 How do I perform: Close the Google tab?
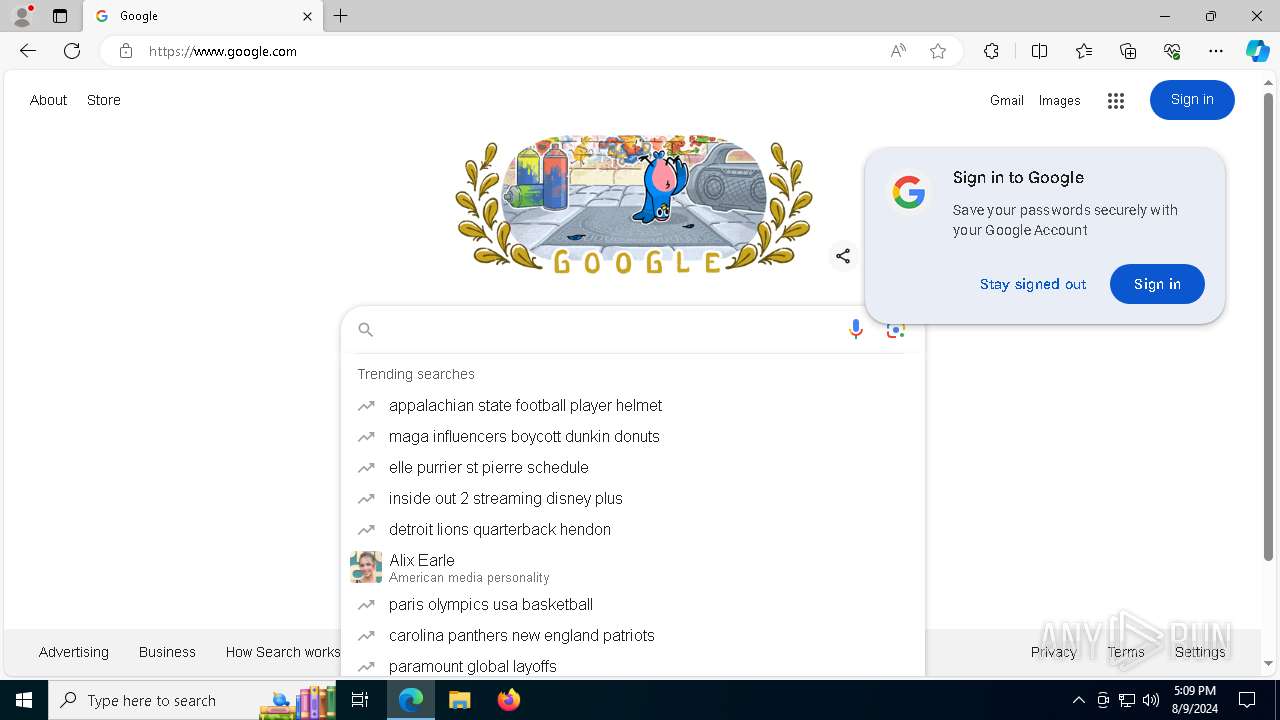click(307, 16)
